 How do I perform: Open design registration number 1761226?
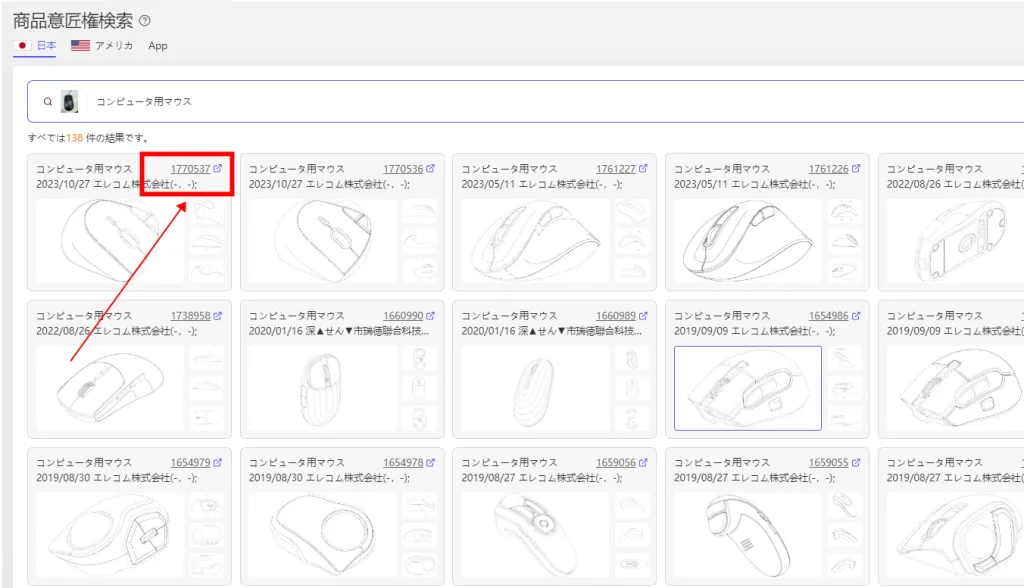[829, 169]
